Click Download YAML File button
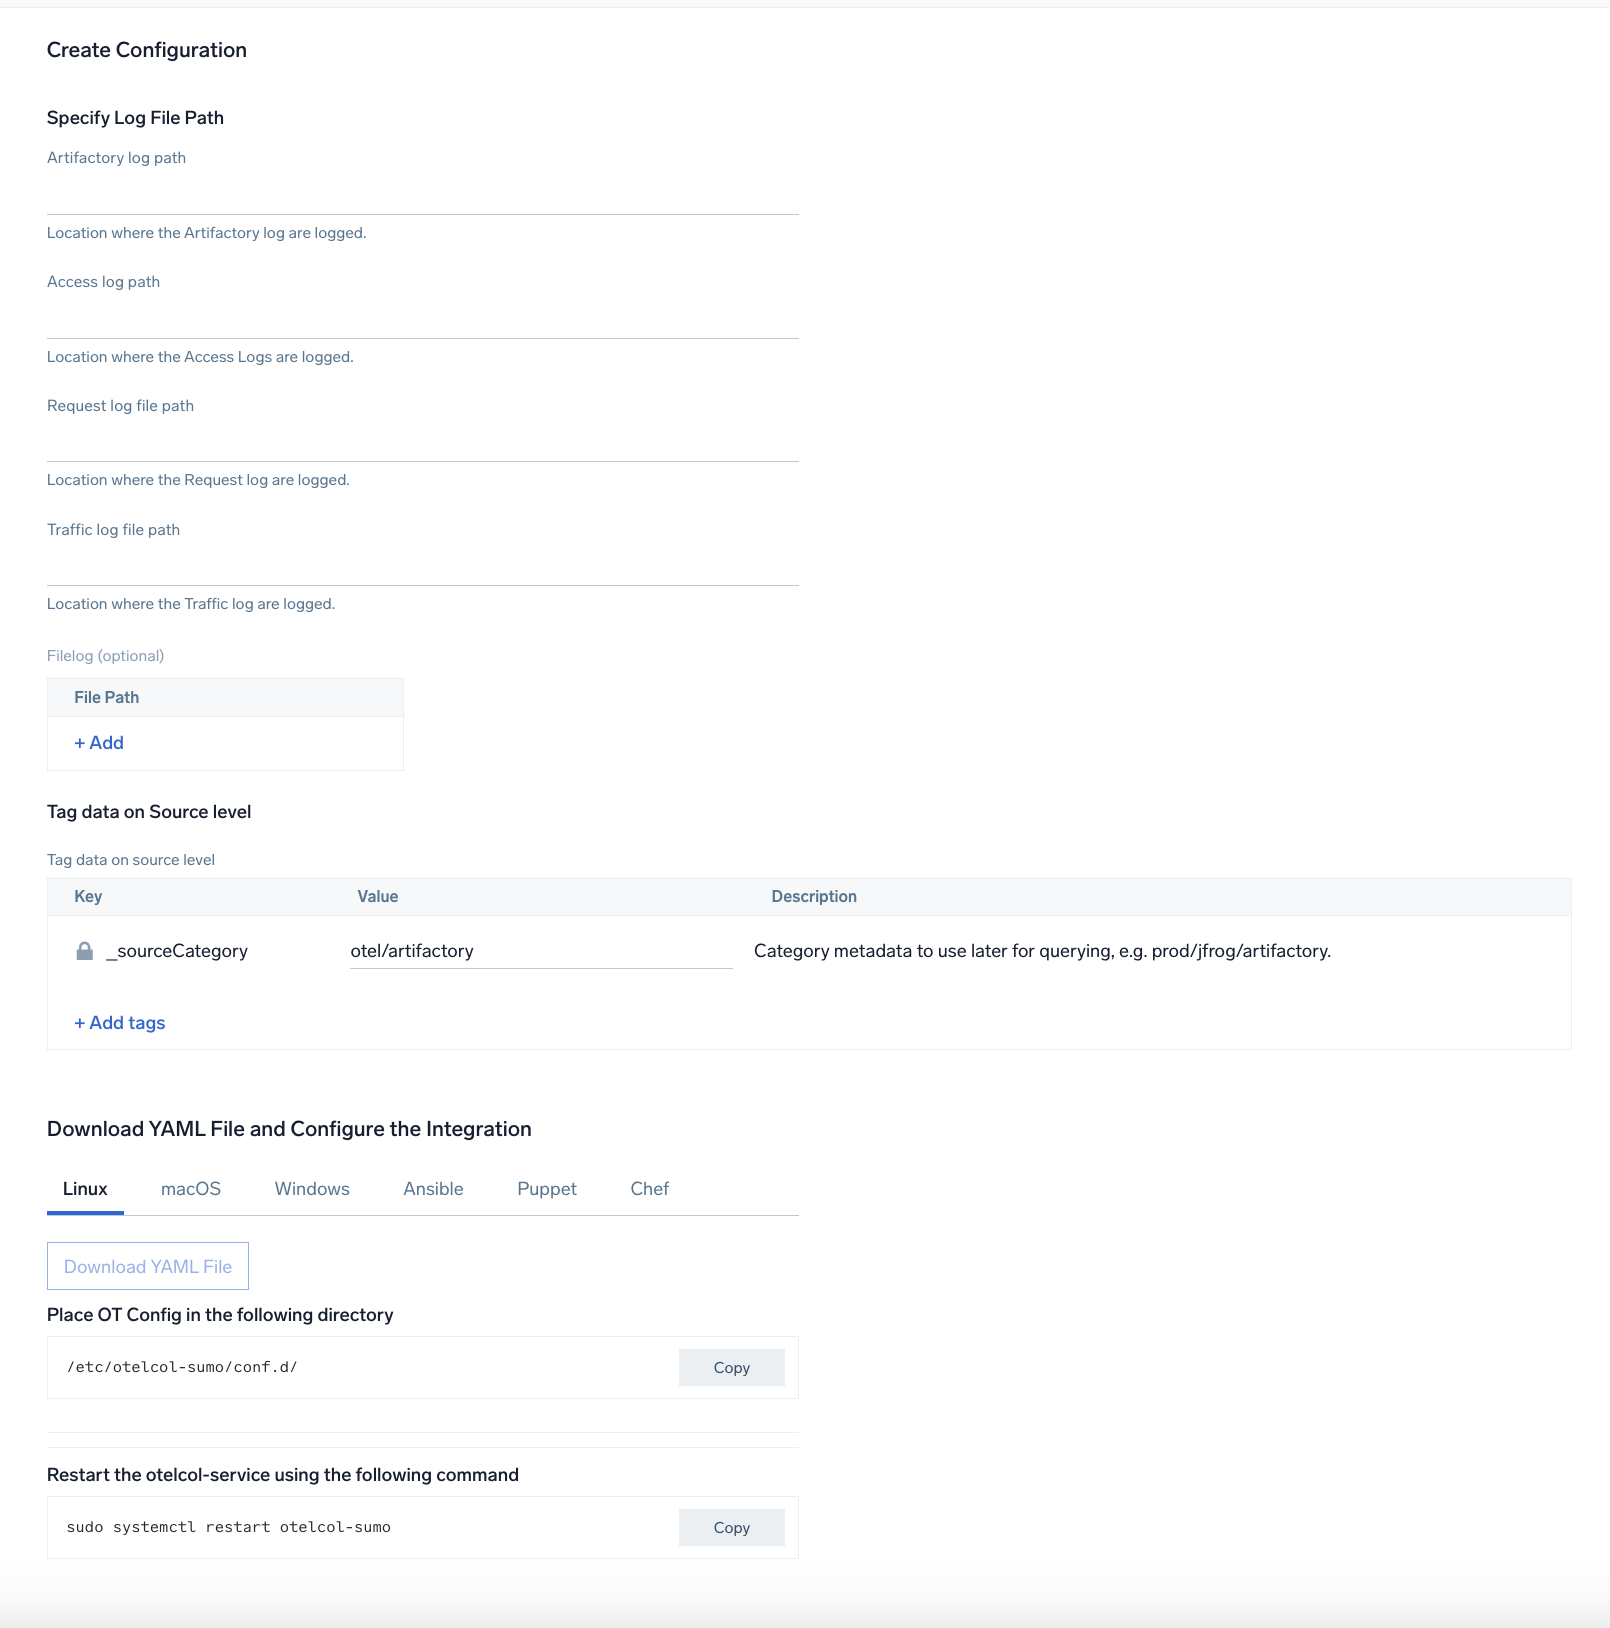The image size is (1610, 1628). coord(148,1266)
